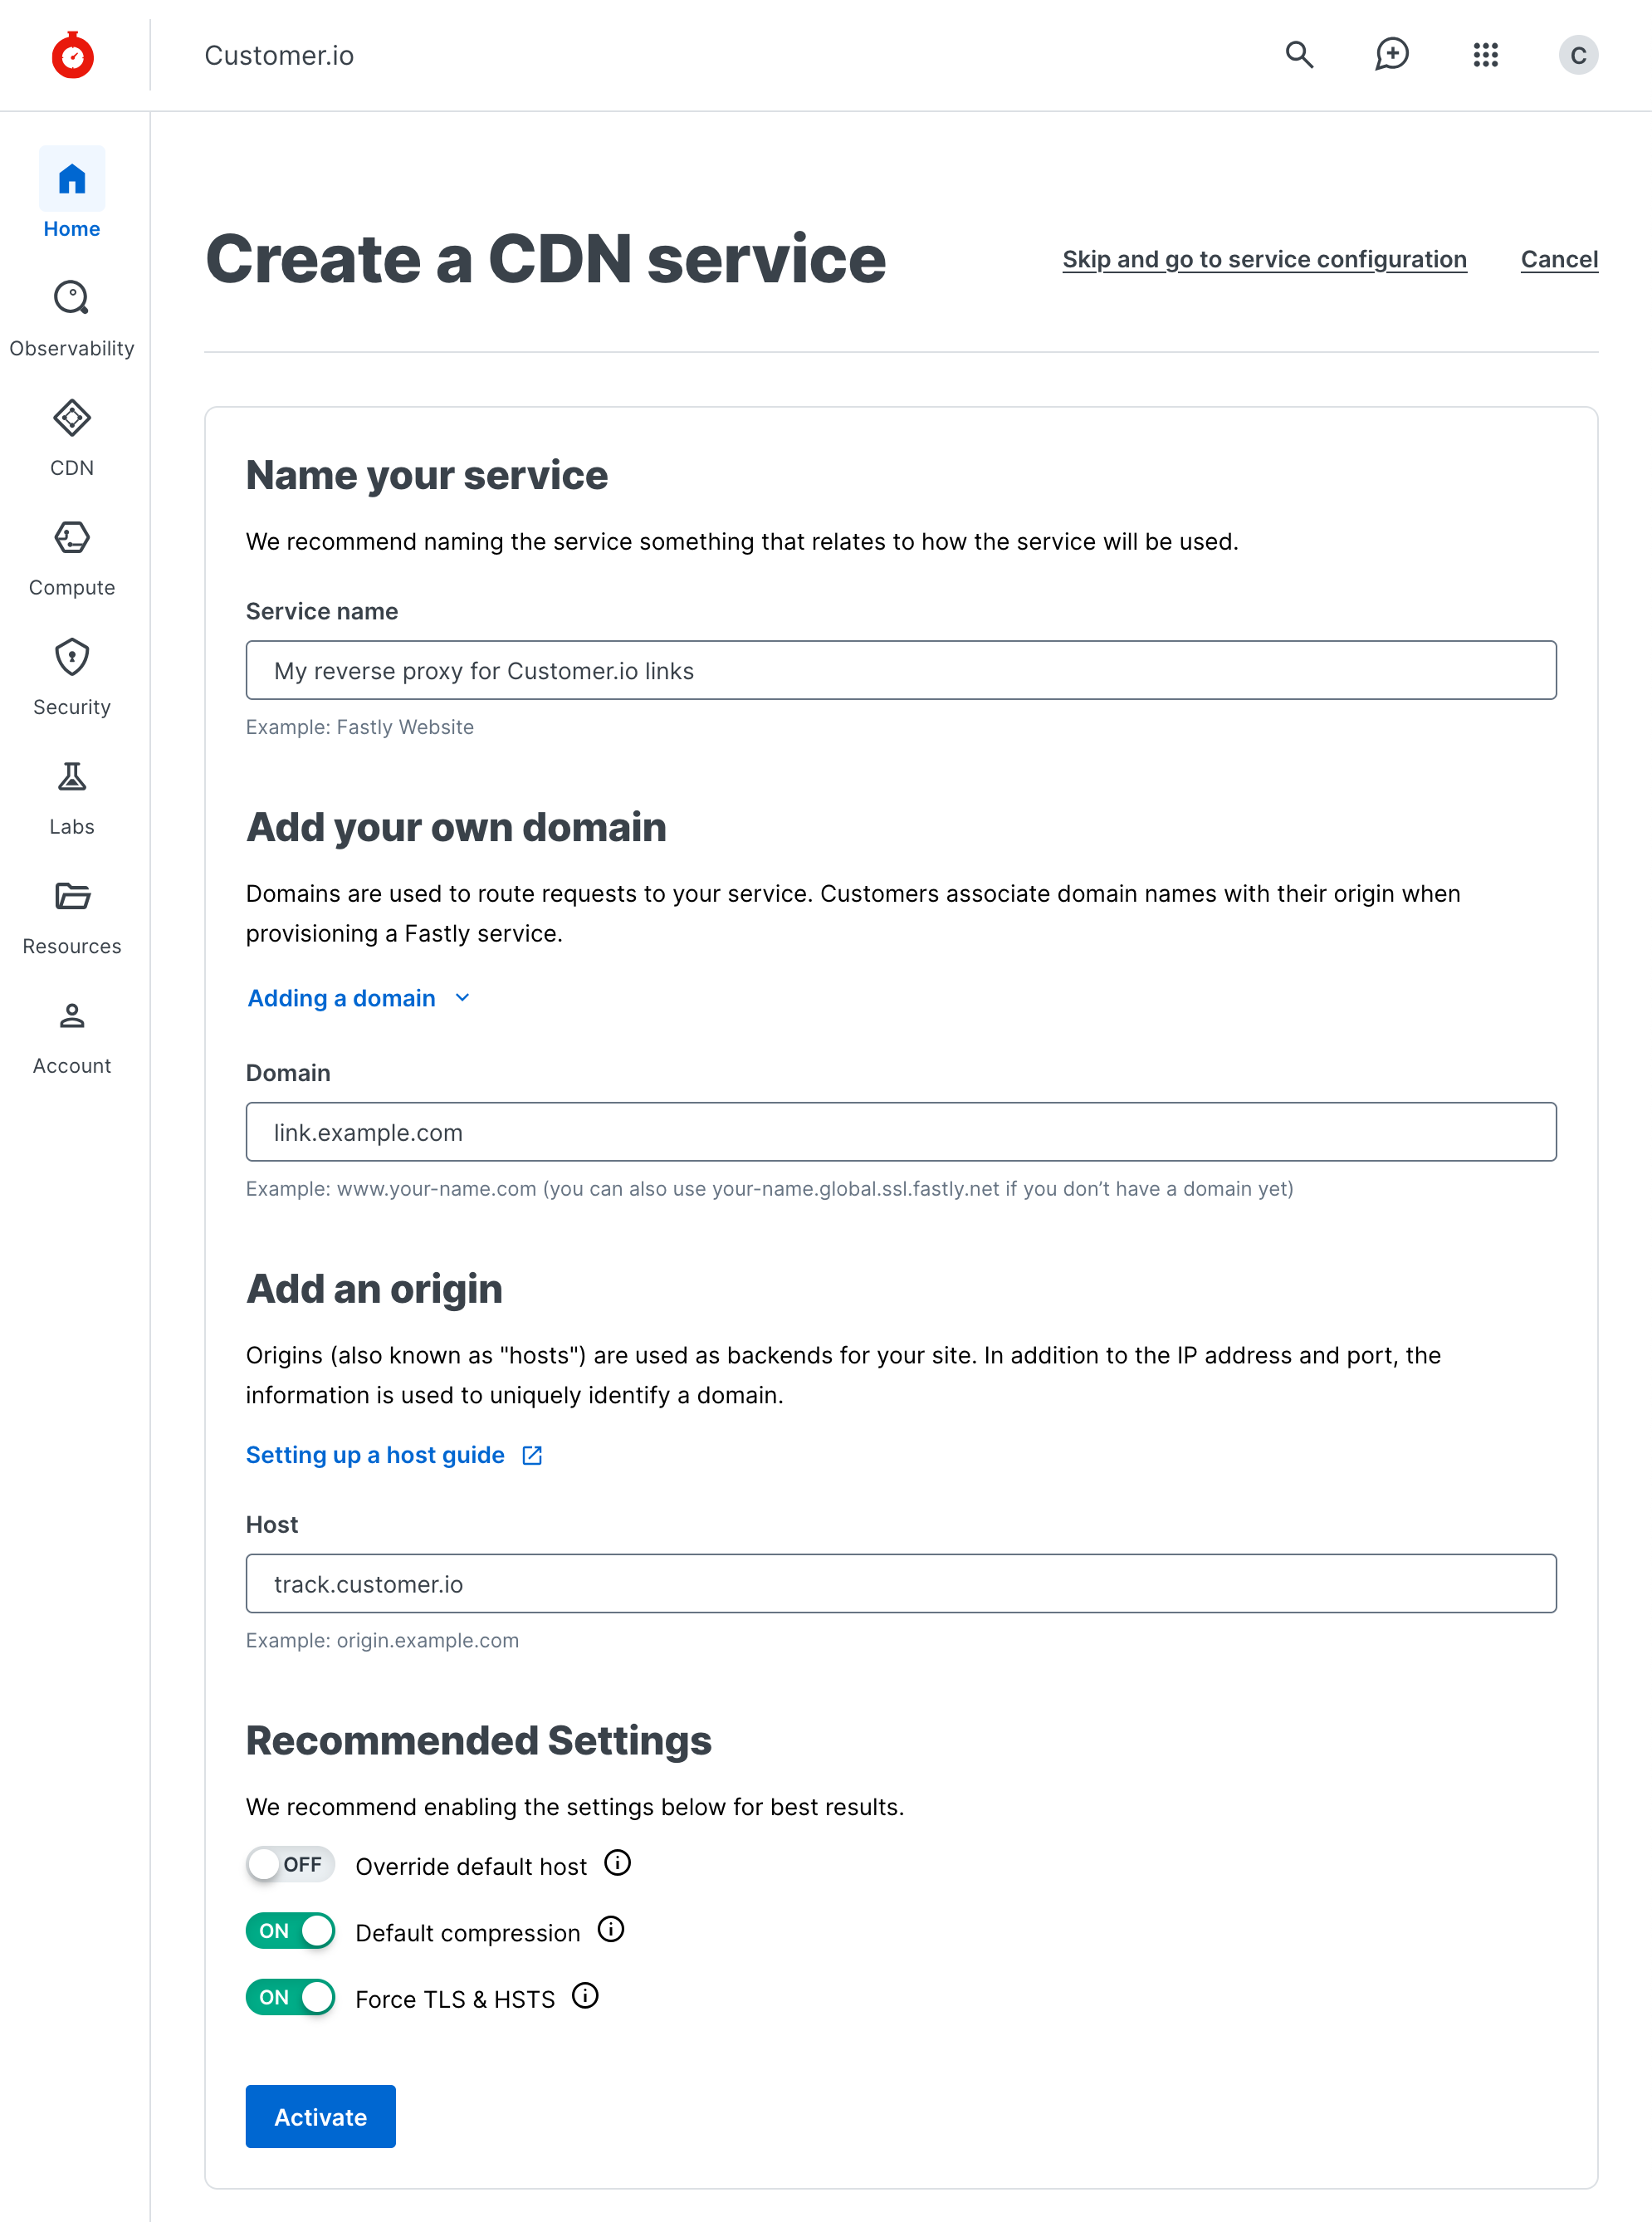
Task: Open the apps grid icon
Action: pos(1485,55)
